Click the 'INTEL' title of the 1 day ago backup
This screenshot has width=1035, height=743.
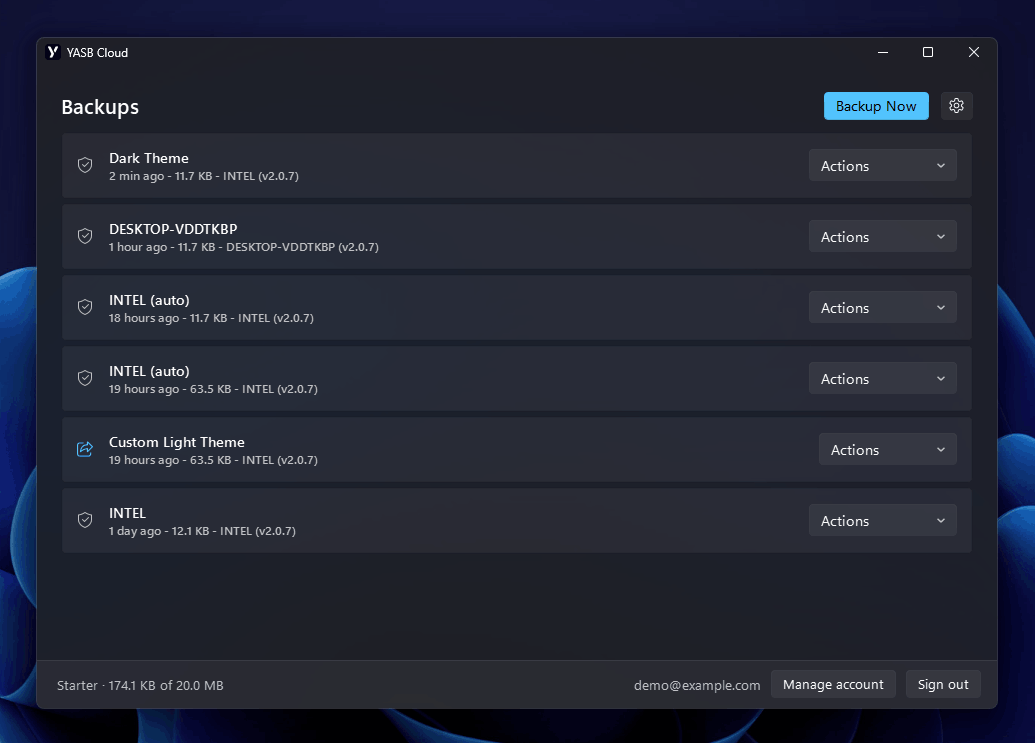127,513
